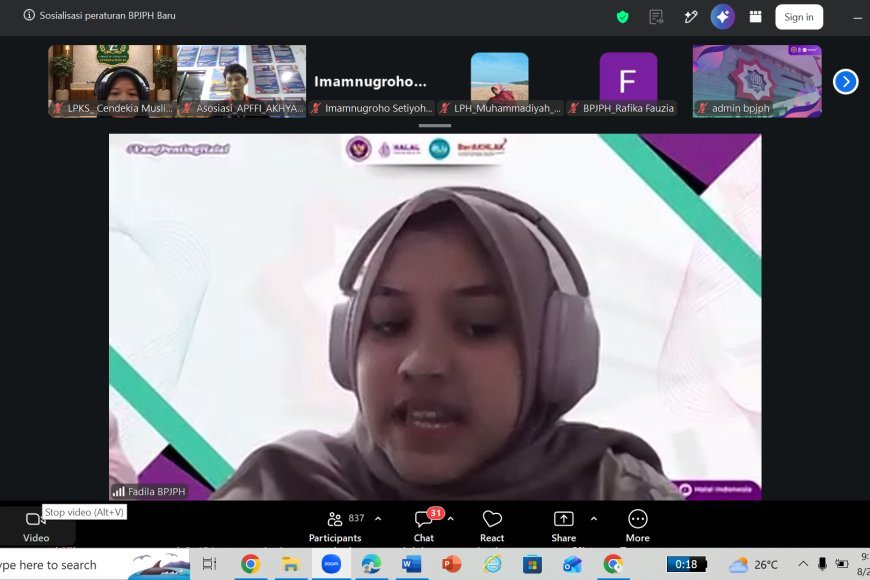Select Asosiasi_APFFI_AKHYA... participant thumbnail

coord(241,81)
